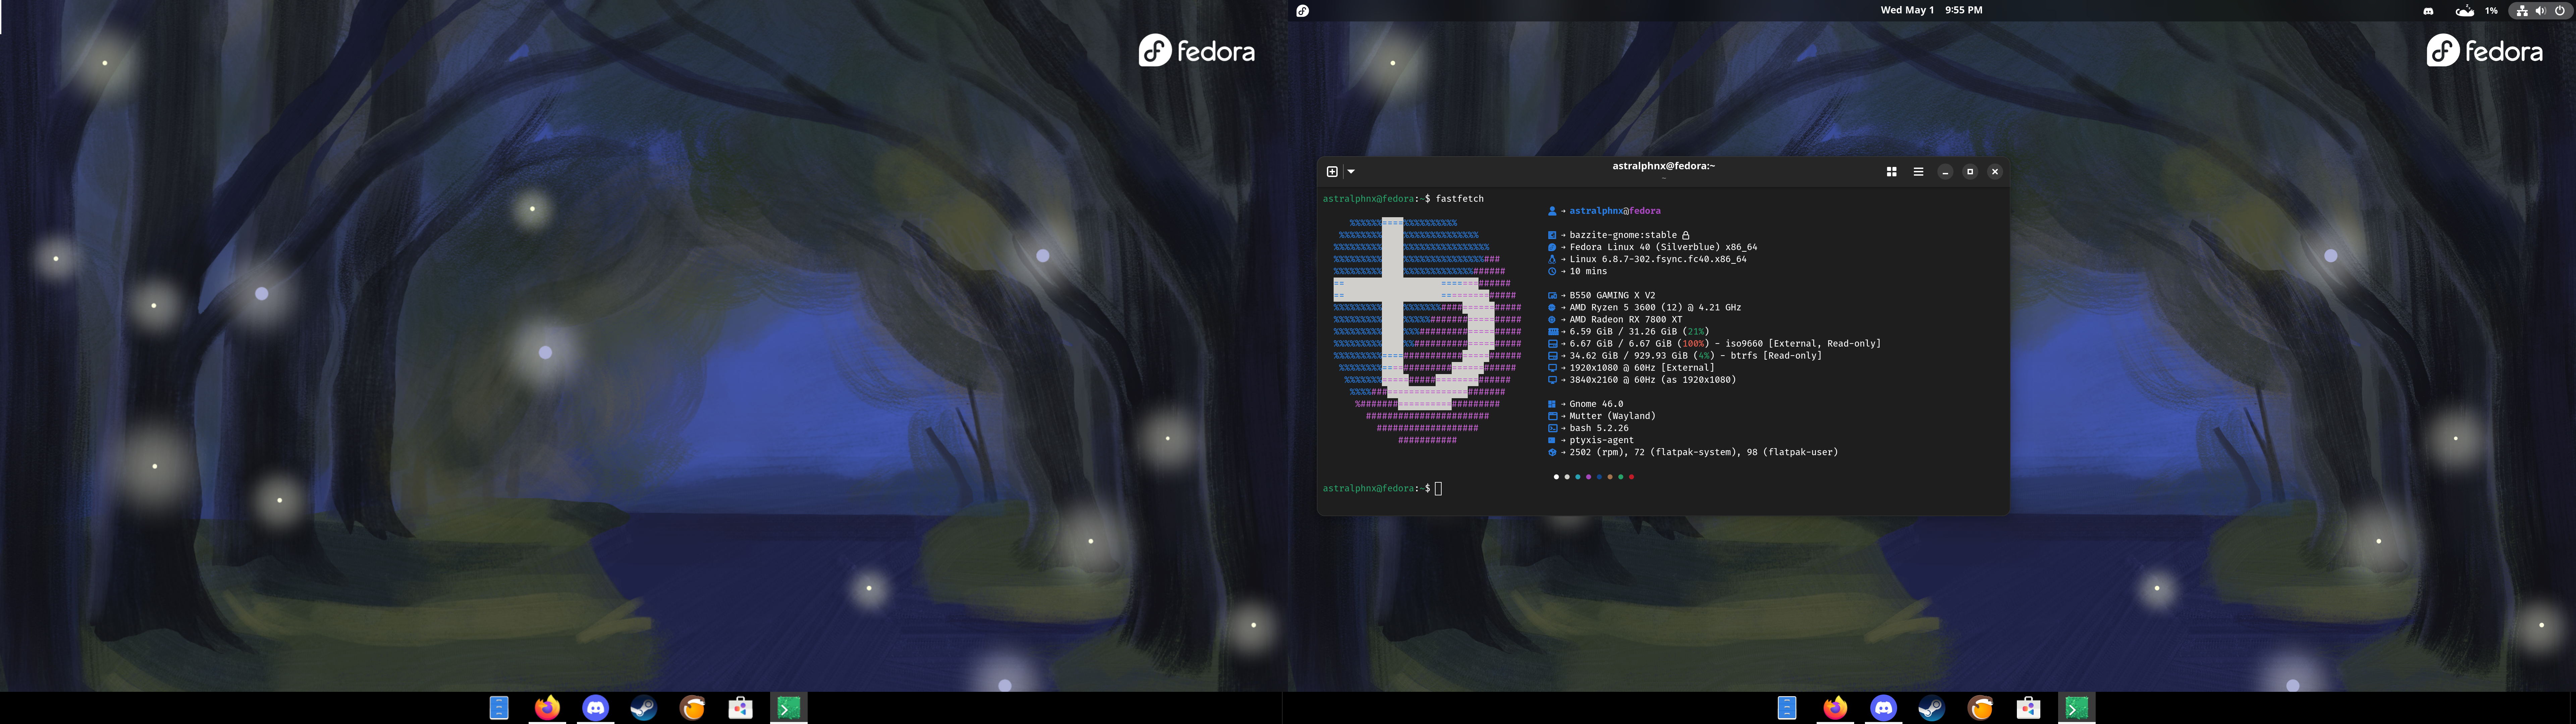Open quick settings via network icon
Image resolution: width=2576 pixels, height=724 pixels.
click(2522, 11)
